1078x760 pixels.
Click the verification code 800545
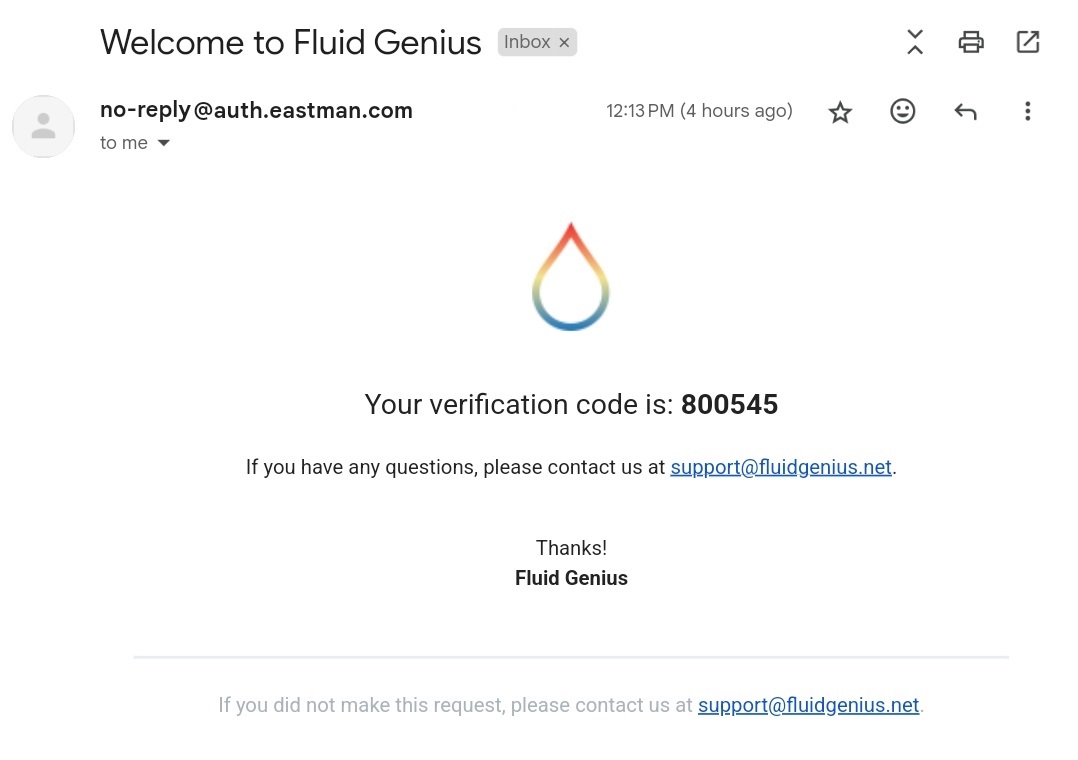729,404
